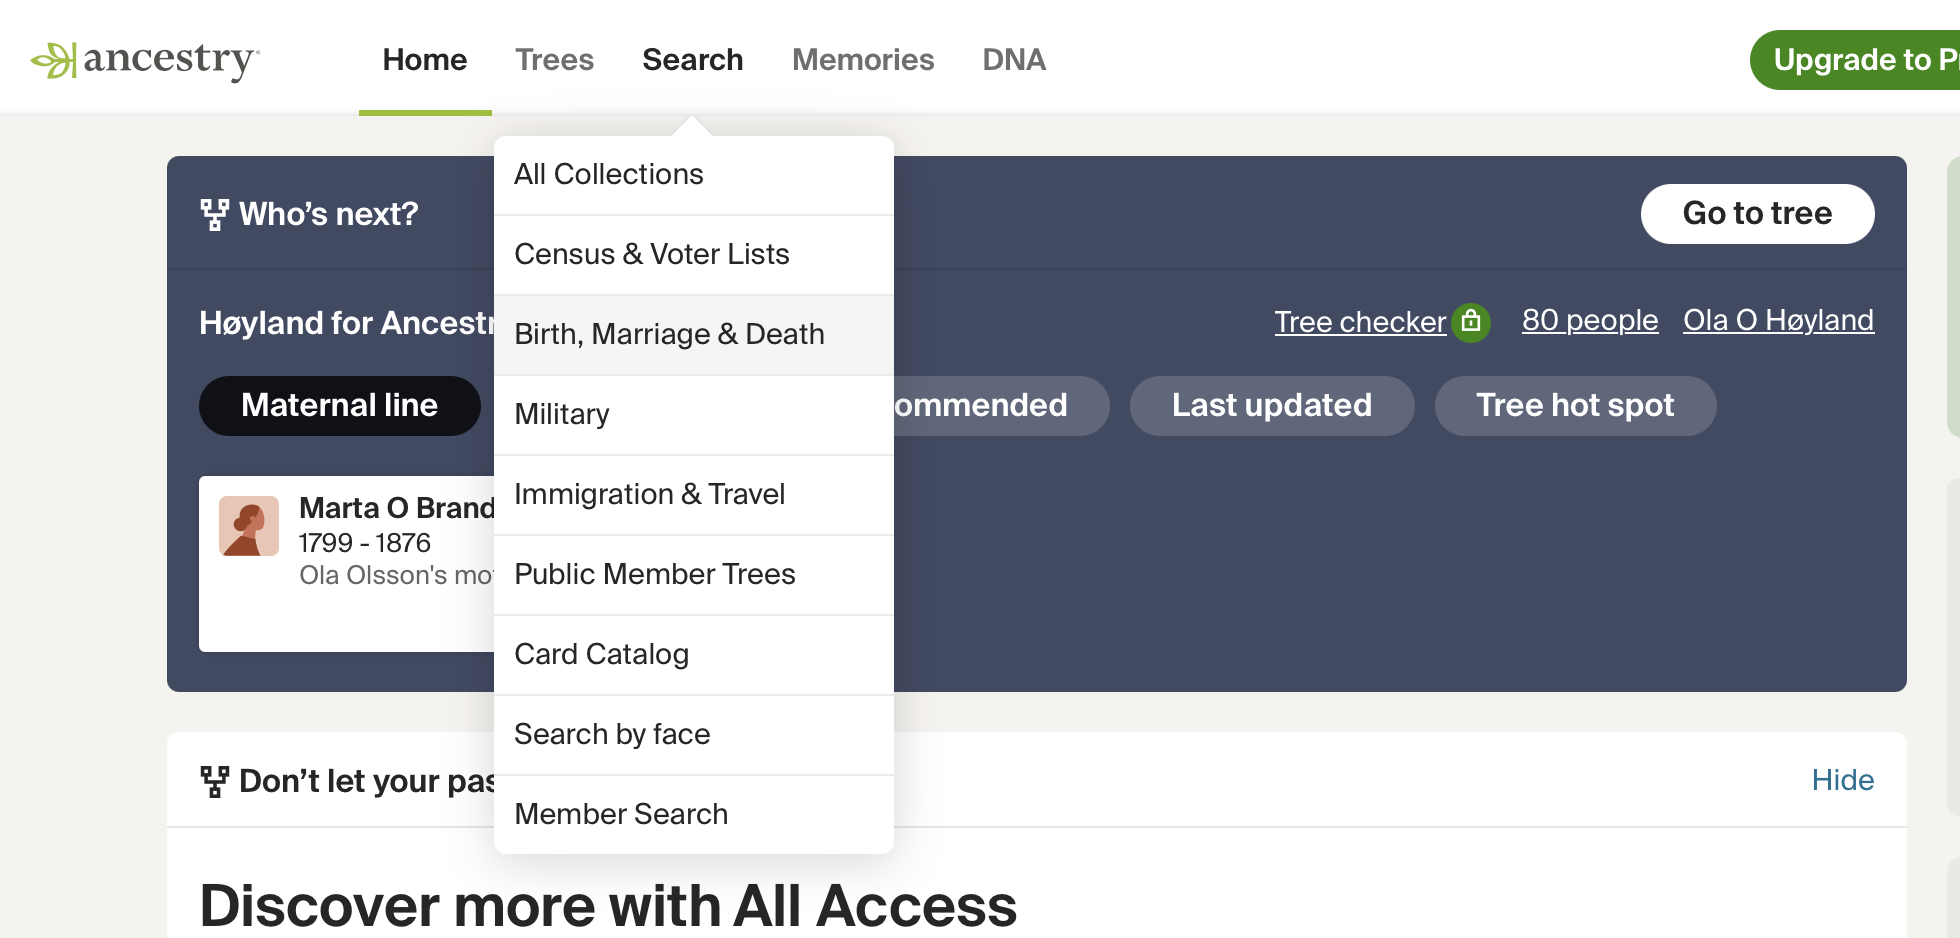
Task: Hide the "Don't let your past" section
Action: (1843, 780)
